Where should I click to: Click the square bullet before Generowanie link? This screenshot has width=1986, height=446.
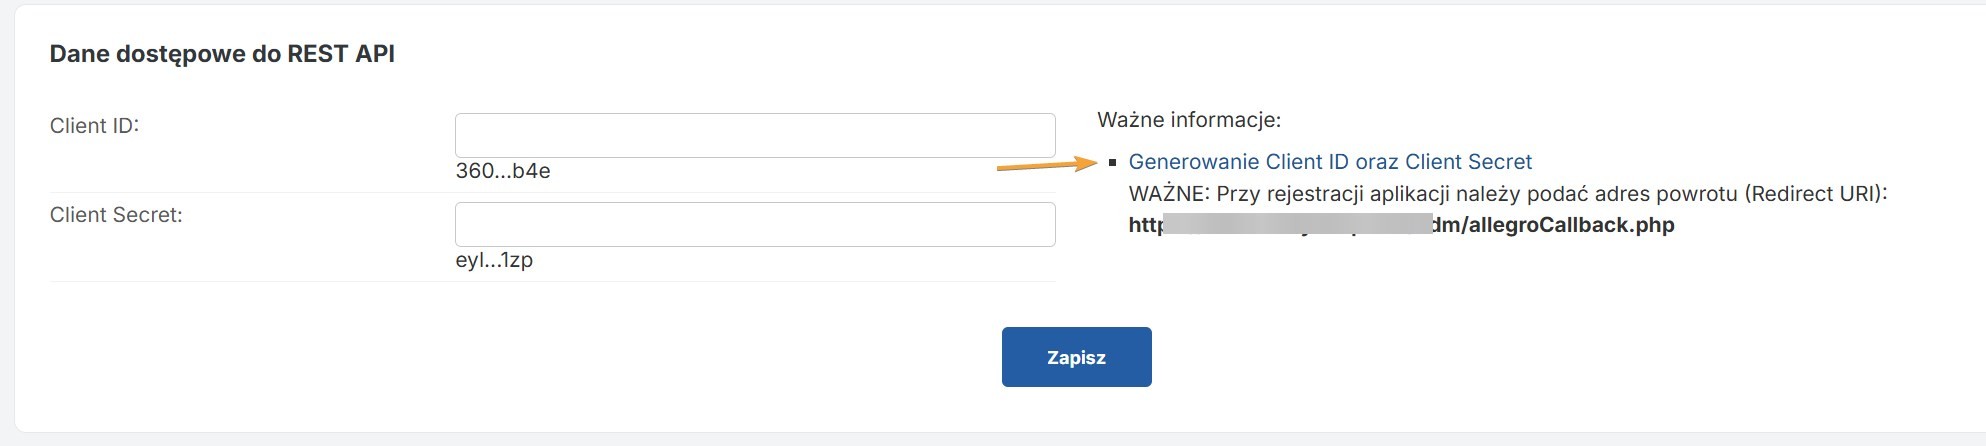pyautogui.click(x=1113, y=162)
